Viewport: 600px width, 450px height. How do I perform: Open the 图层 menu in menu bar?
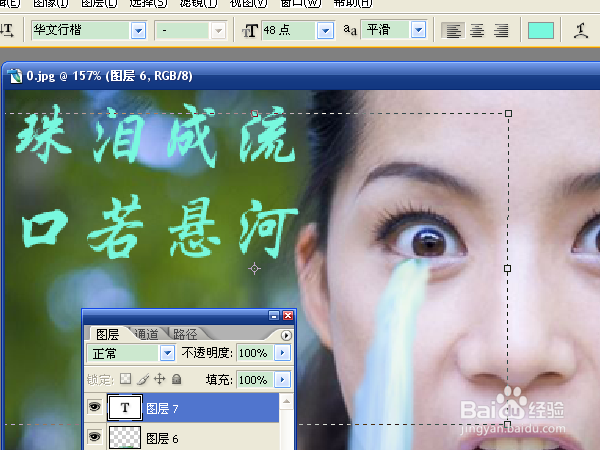click(99, 3)
